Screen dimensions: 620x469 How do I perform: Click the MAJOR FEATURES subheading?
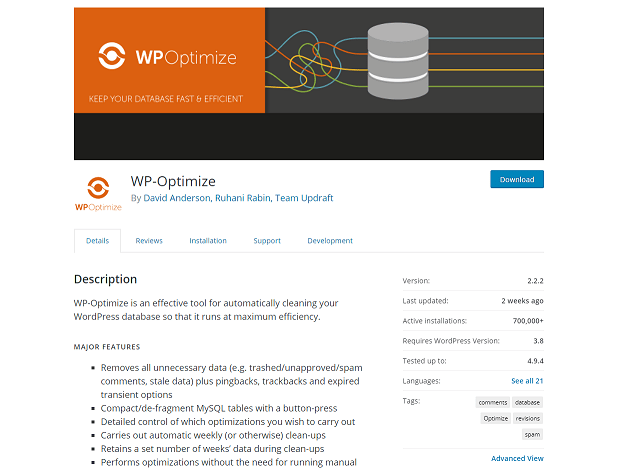pyautogui.click(x=107, y=347)
